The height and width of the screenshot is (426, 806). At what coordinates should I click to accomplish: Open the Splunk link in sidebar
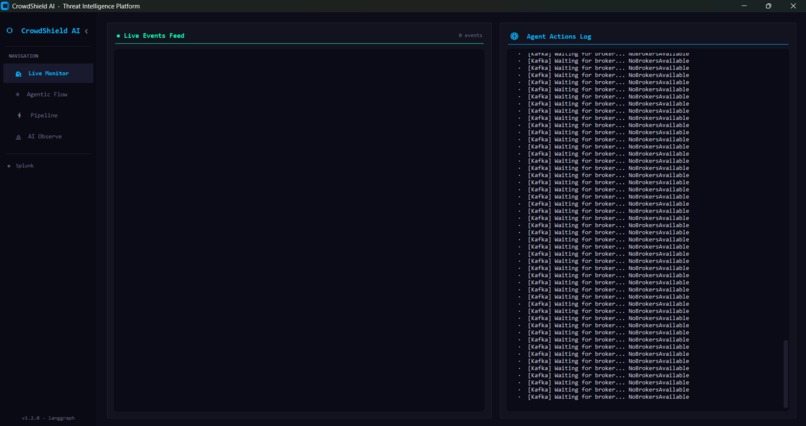click(25, 166)
